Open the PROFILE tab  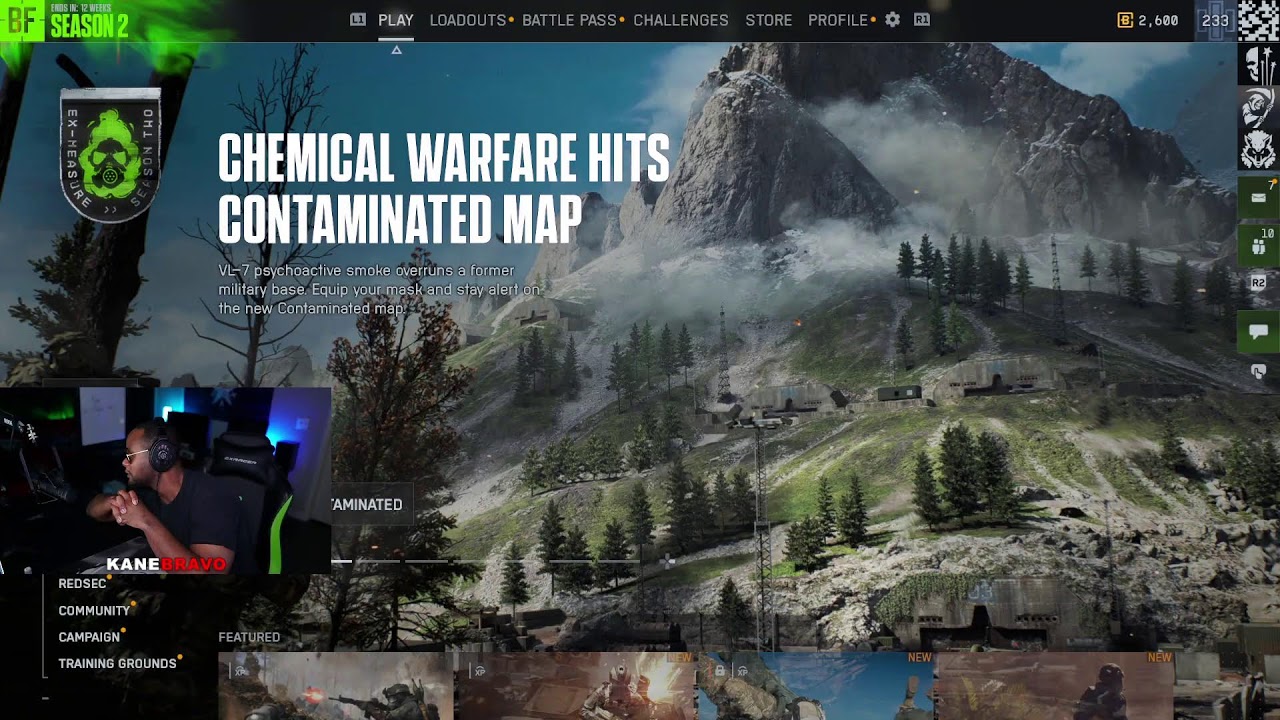pyautogui.click(x=838, y=20)
